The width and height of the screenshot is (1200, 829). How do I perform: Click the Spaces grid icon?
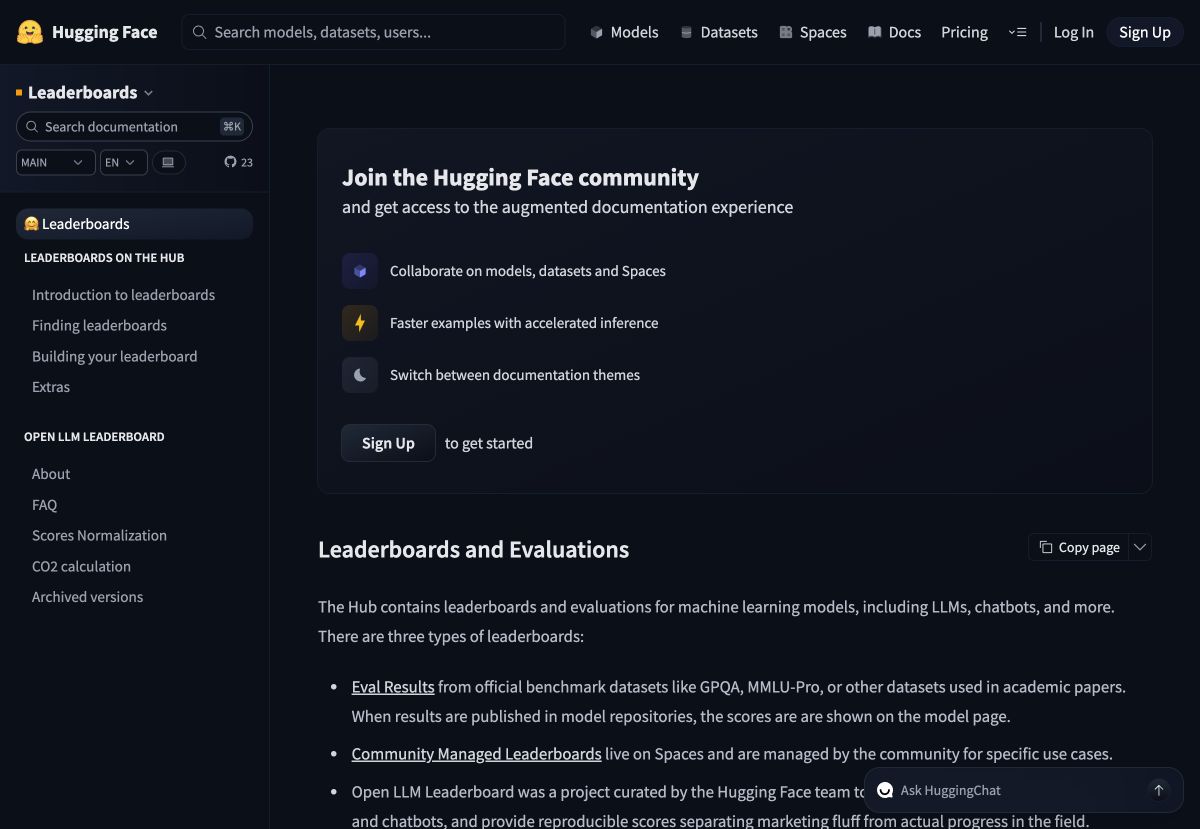coord(786,32)
